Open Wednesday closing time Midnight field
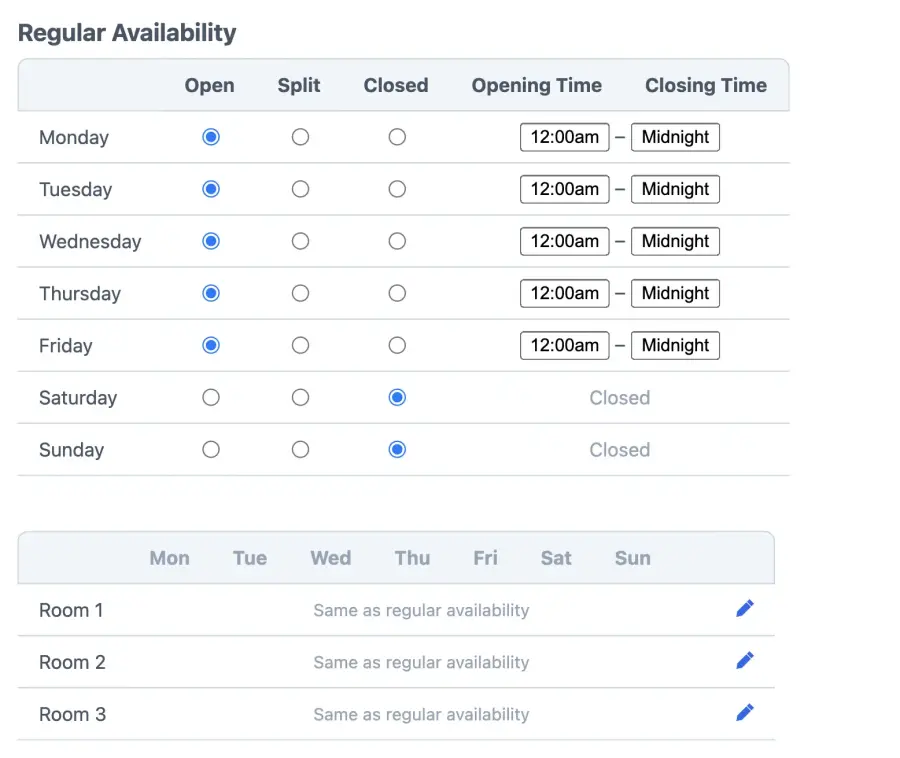The image size is (900, 758). tap(675, 241)
